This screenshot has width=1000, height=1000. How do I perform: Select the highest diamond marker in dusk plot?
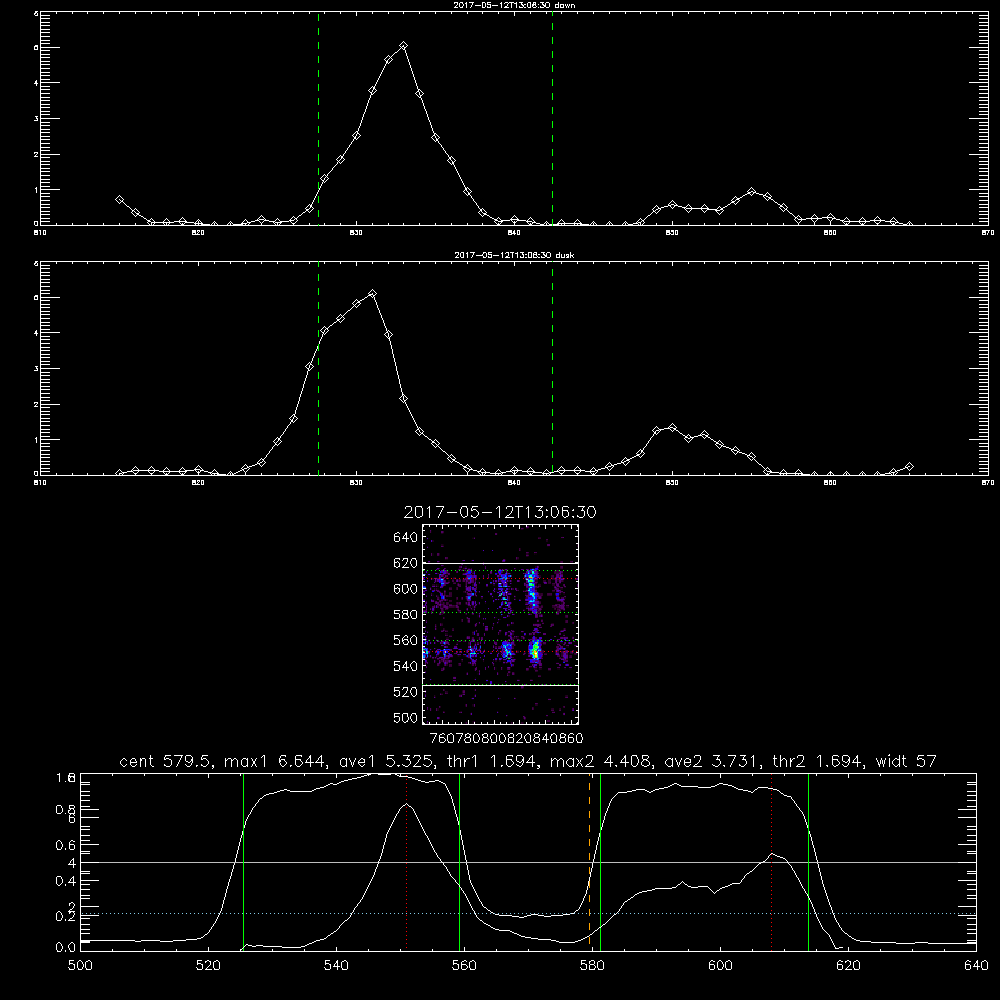click(x=372, y=293)
